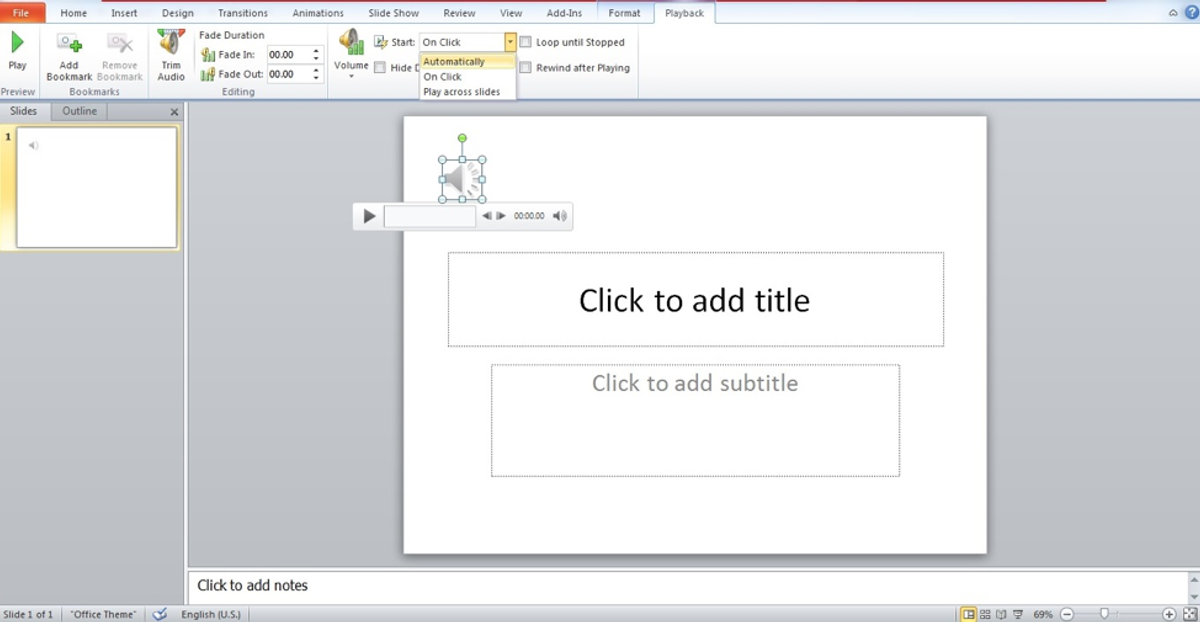Switch to the Outline tab

pos(79,111)
